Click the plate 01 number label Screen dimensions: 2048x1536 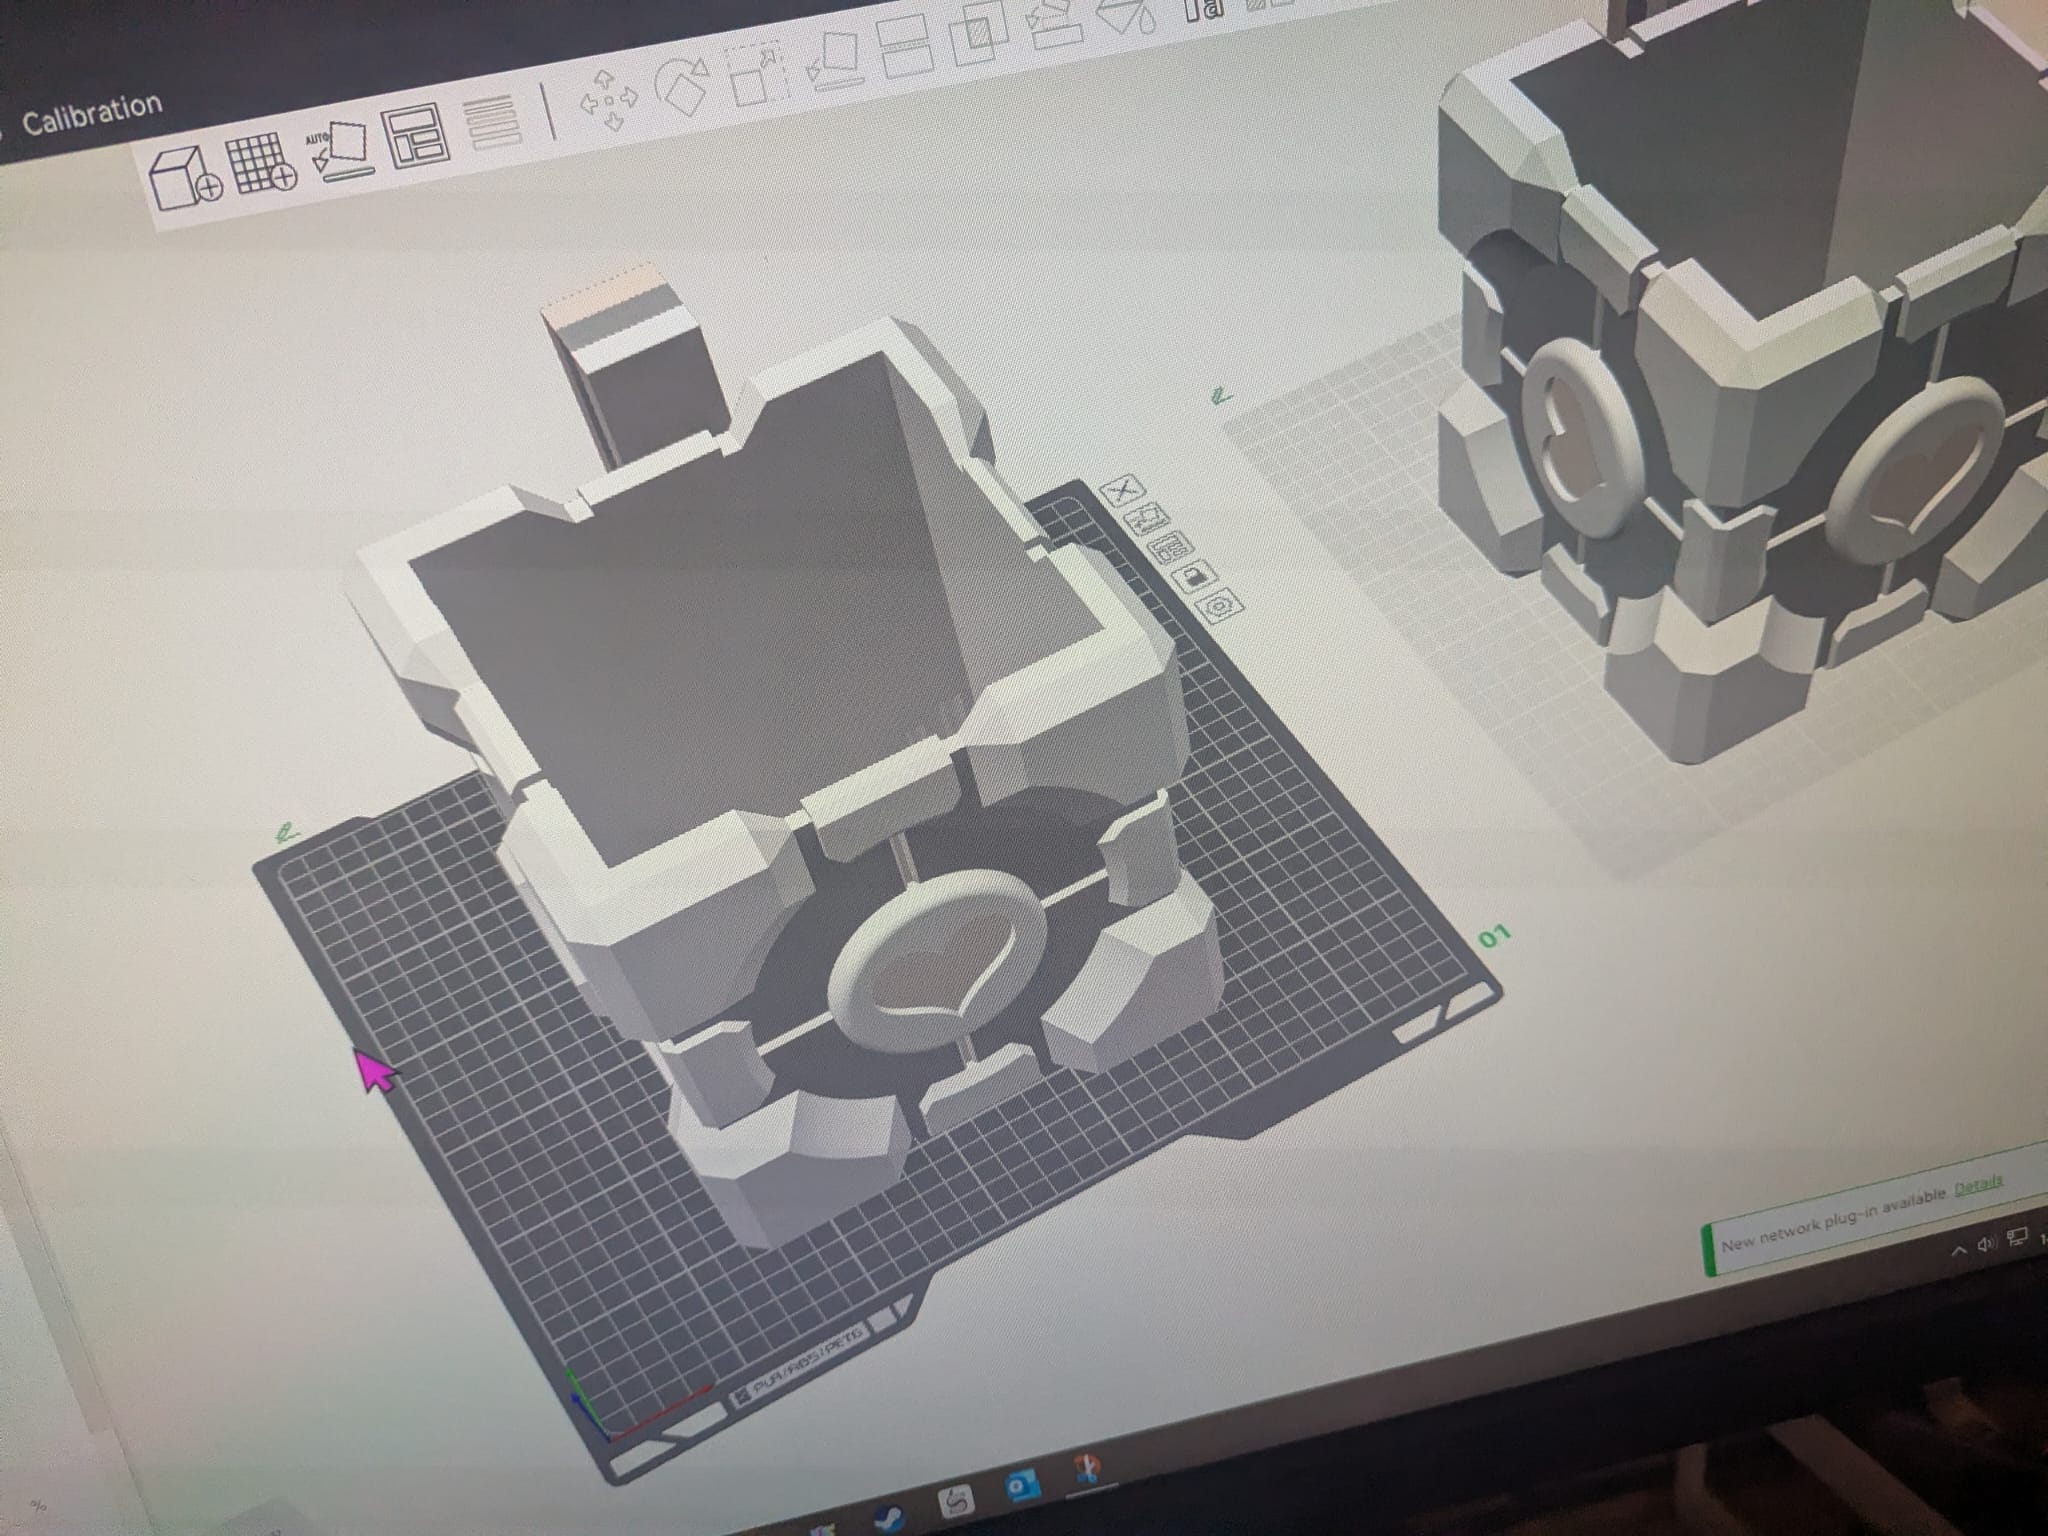point(1494,937)
